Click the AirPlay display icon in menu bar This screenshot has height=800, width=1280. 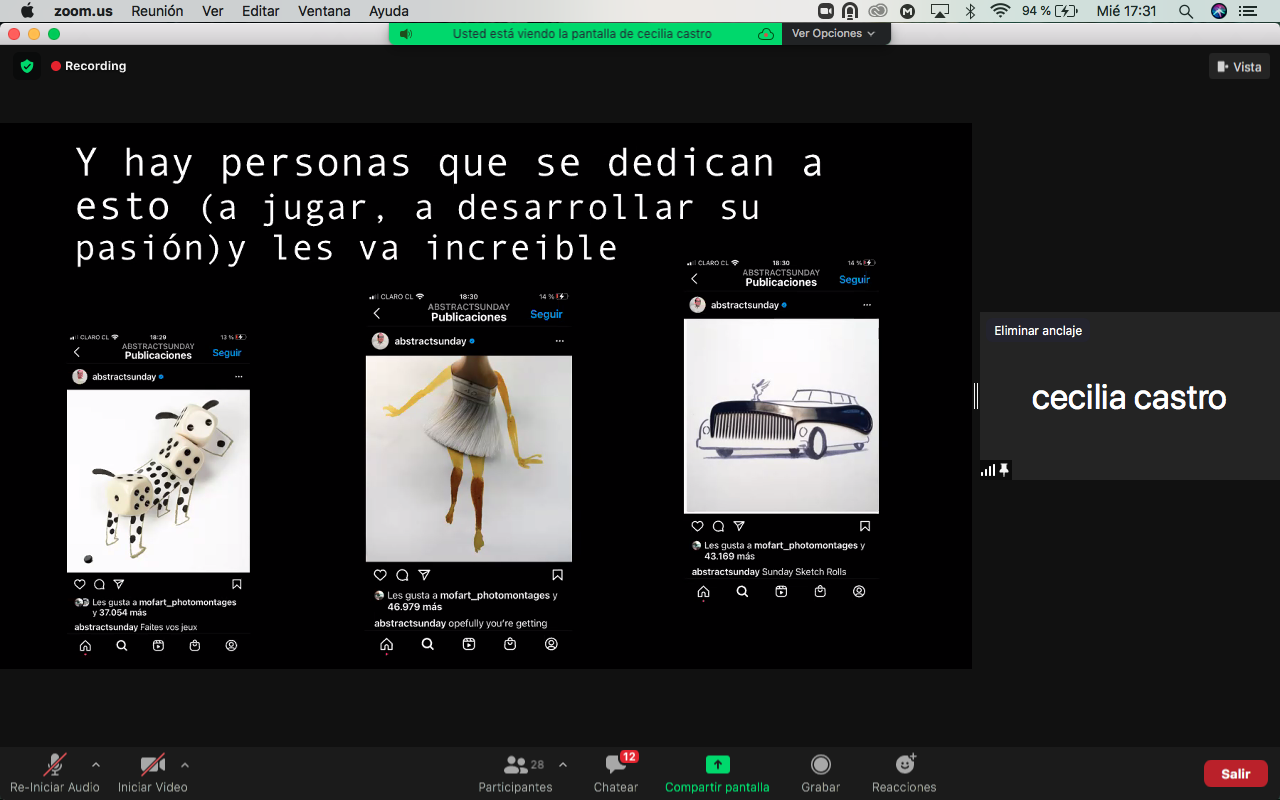pos(939,11)
